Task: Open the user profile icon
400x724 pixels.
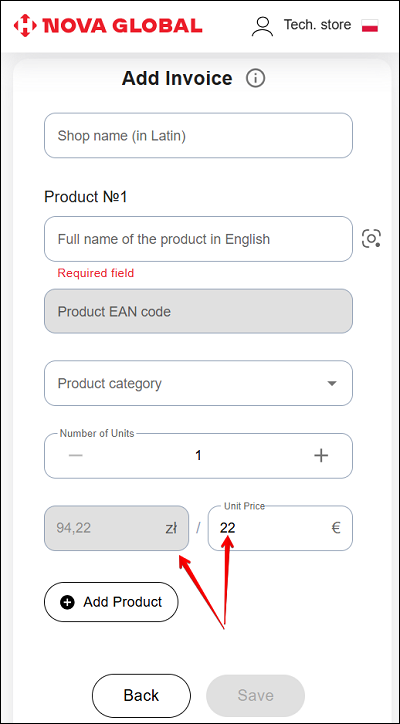Action: point(262,26)
